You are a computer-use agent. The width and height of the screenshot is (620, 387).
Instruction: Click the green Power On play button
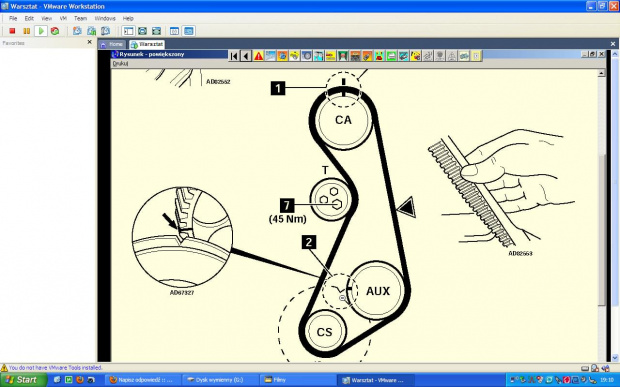point(41,31)
